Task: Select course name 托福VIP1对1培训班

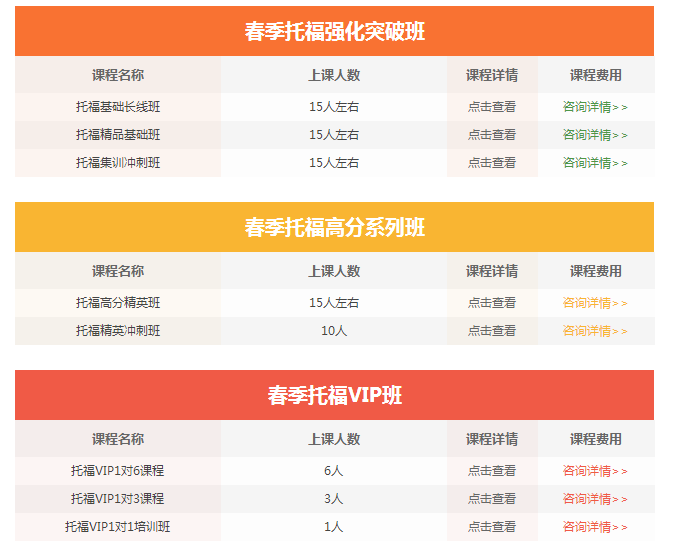Action: pos(118,527)
